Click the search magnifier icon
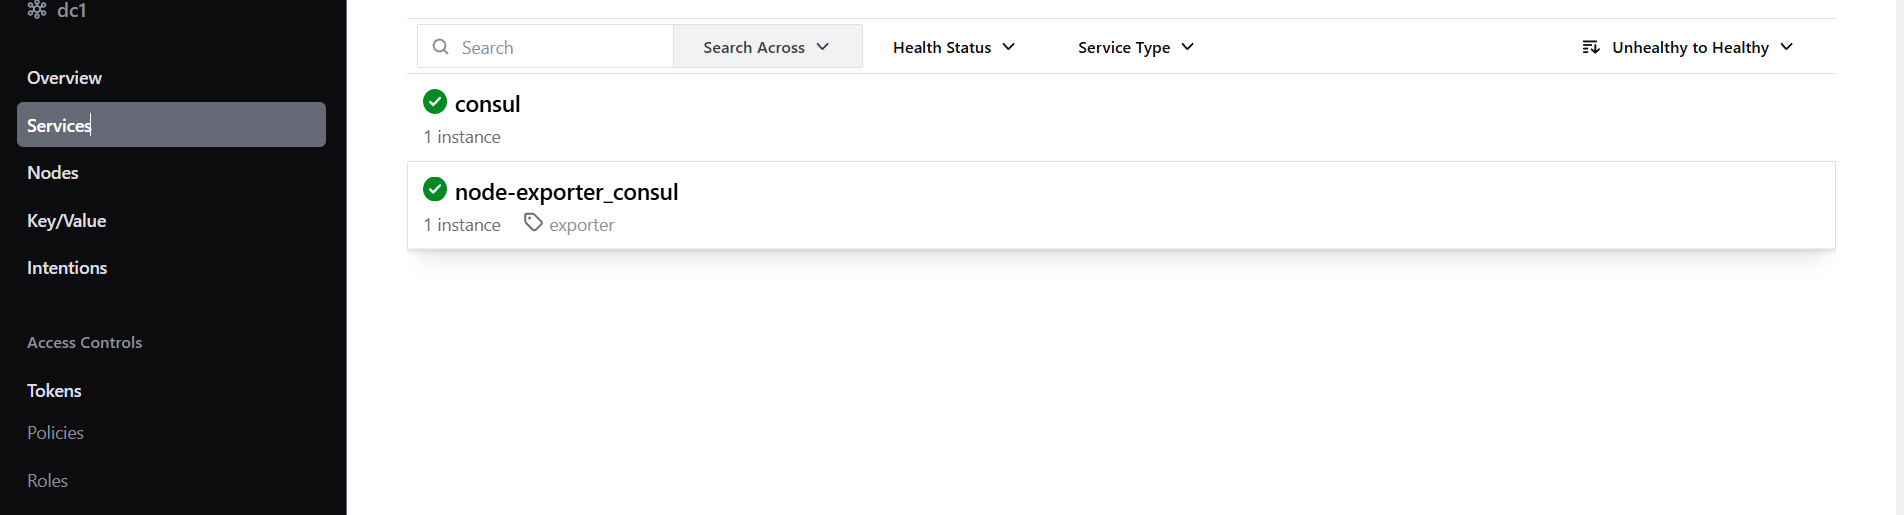This screenshot has width=1904, height=515. (x=440, y=47)
